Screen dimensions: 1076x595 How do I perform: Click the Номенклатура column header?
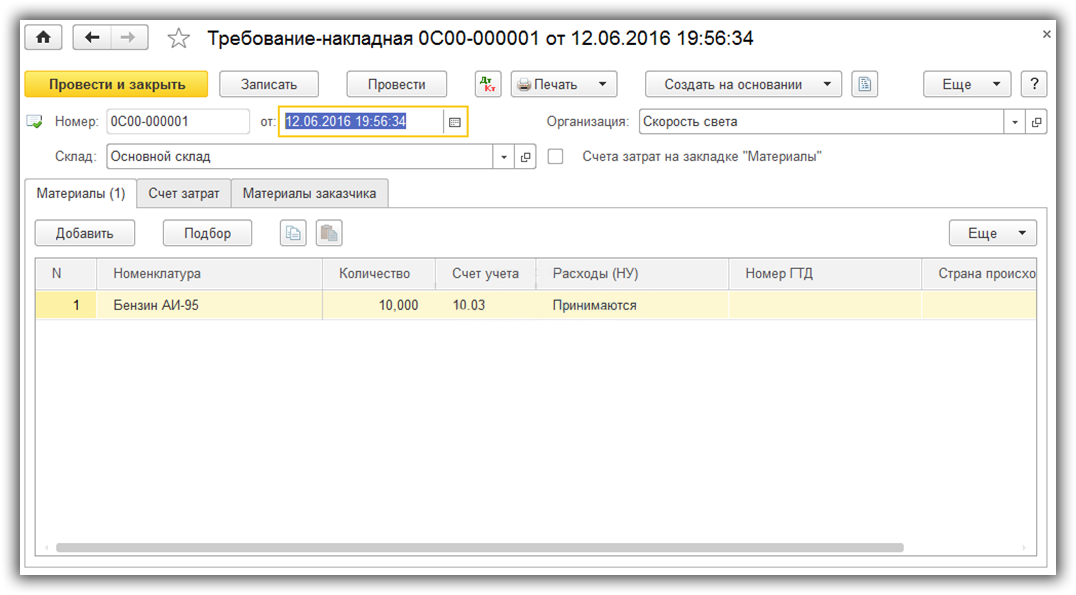point(209,274)
